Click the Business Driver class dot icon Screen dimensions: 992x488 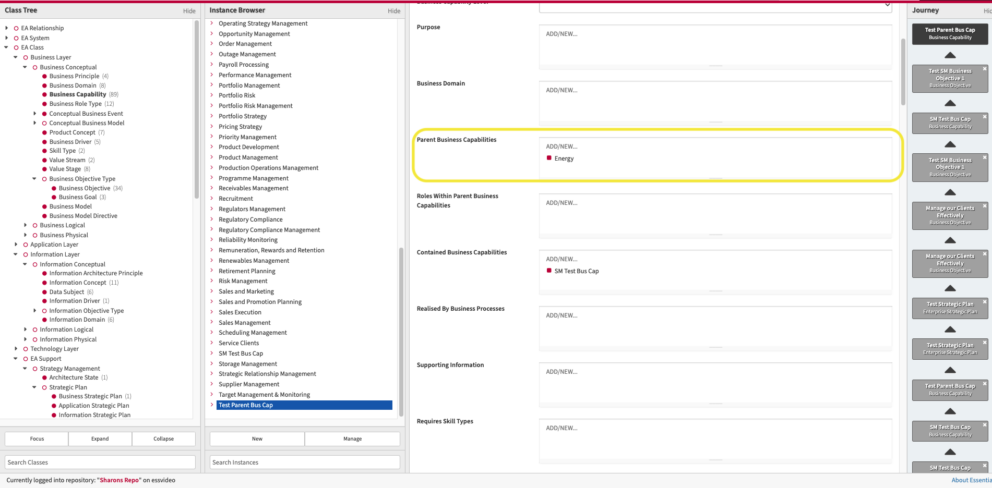(x=44, y=142)
